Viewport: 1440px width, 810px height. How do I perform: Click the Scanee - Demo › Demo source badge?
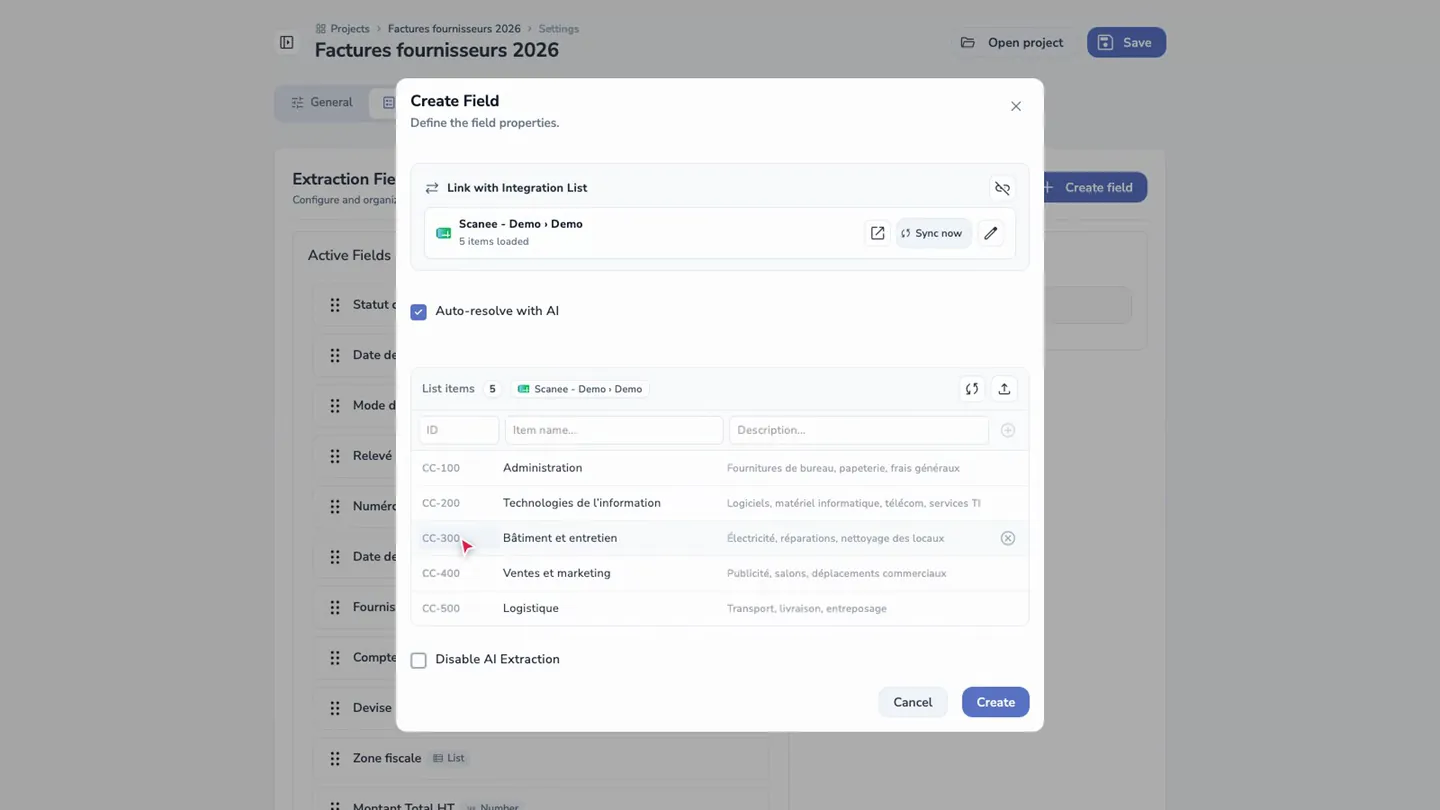tap(580, 389)
